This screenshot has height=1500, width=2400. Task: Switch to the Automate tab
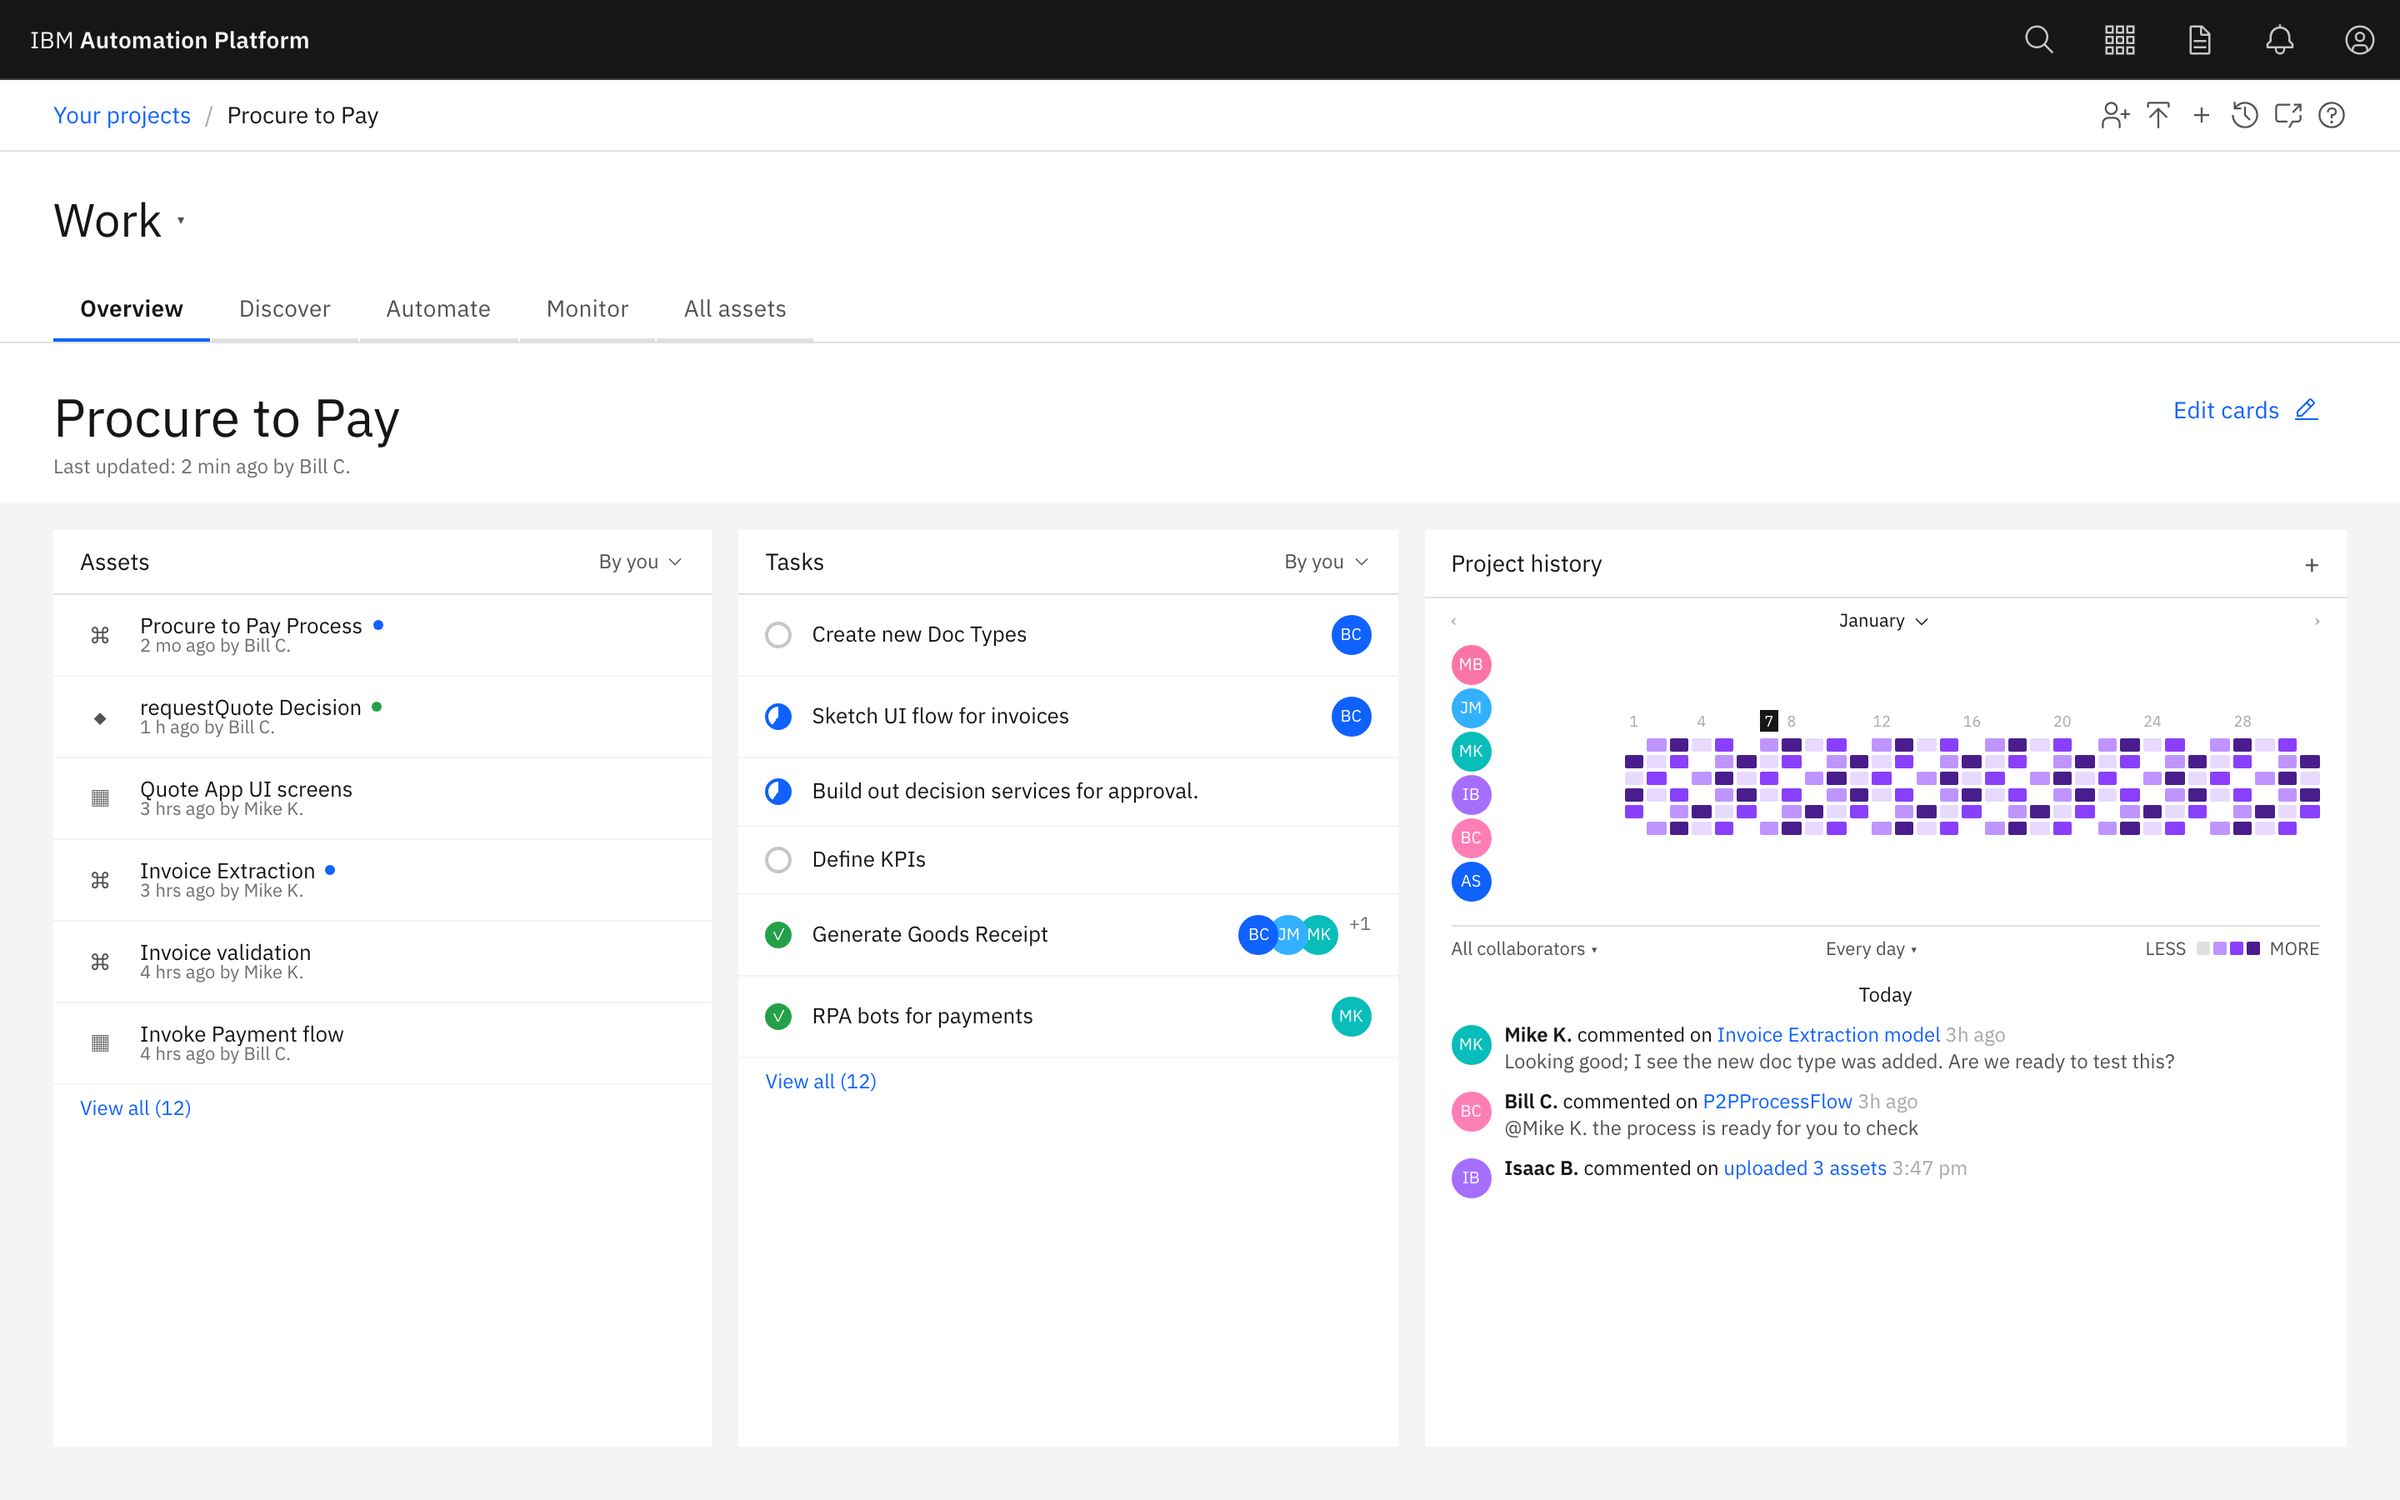click(438, 309)
